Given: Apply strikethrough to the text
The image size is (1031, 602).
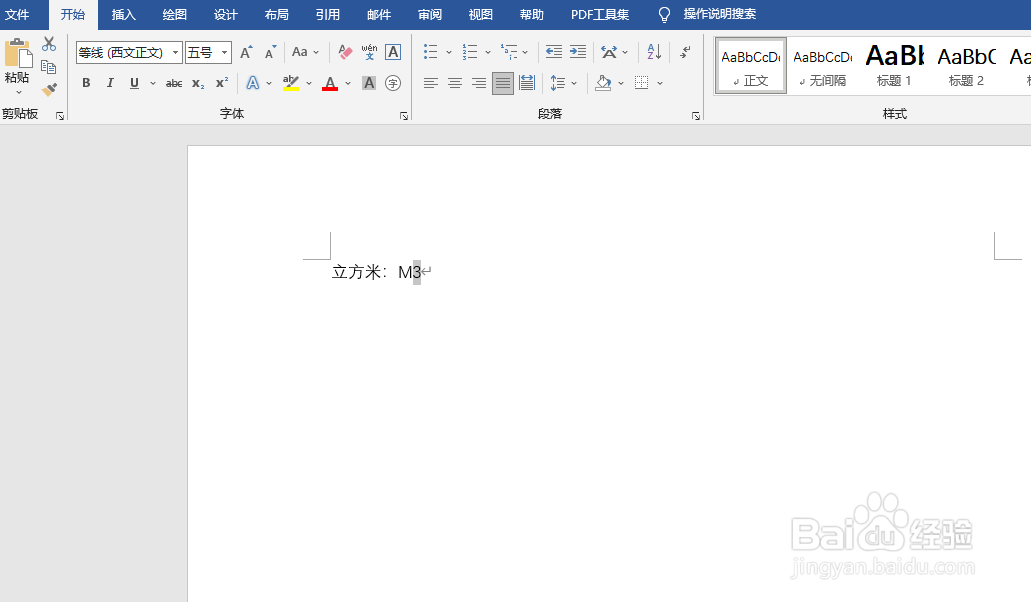Looking at the screenshot, I should coord(173,83).
